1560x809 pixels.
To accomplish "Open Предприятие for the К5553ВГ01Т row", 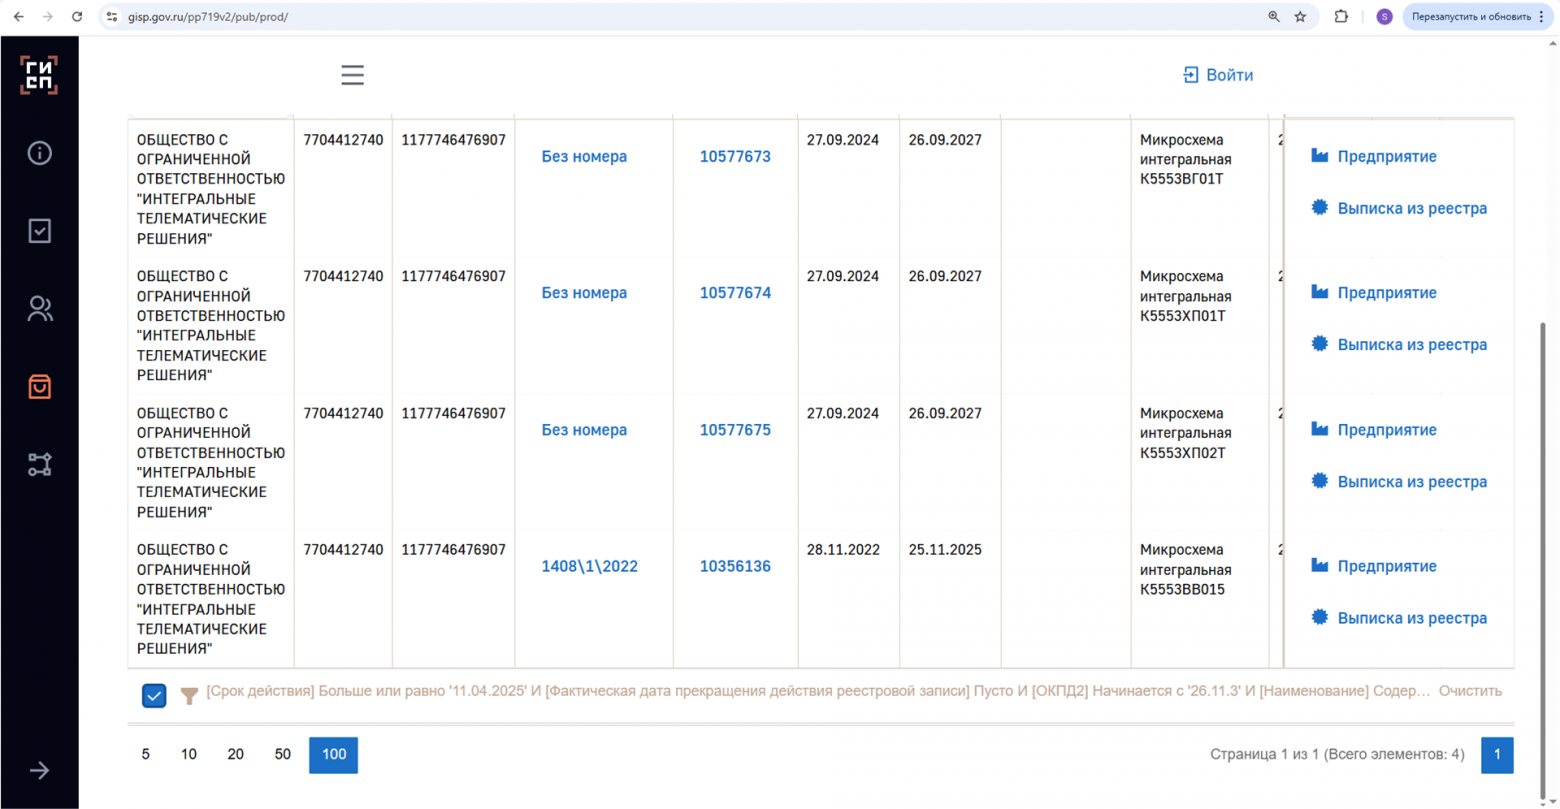I will (1374, 156).
